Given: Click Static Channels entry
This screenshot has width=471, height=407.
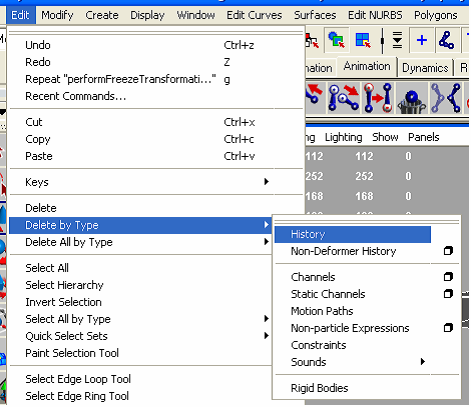Looking at the screenshot, I should coord(353,294).
